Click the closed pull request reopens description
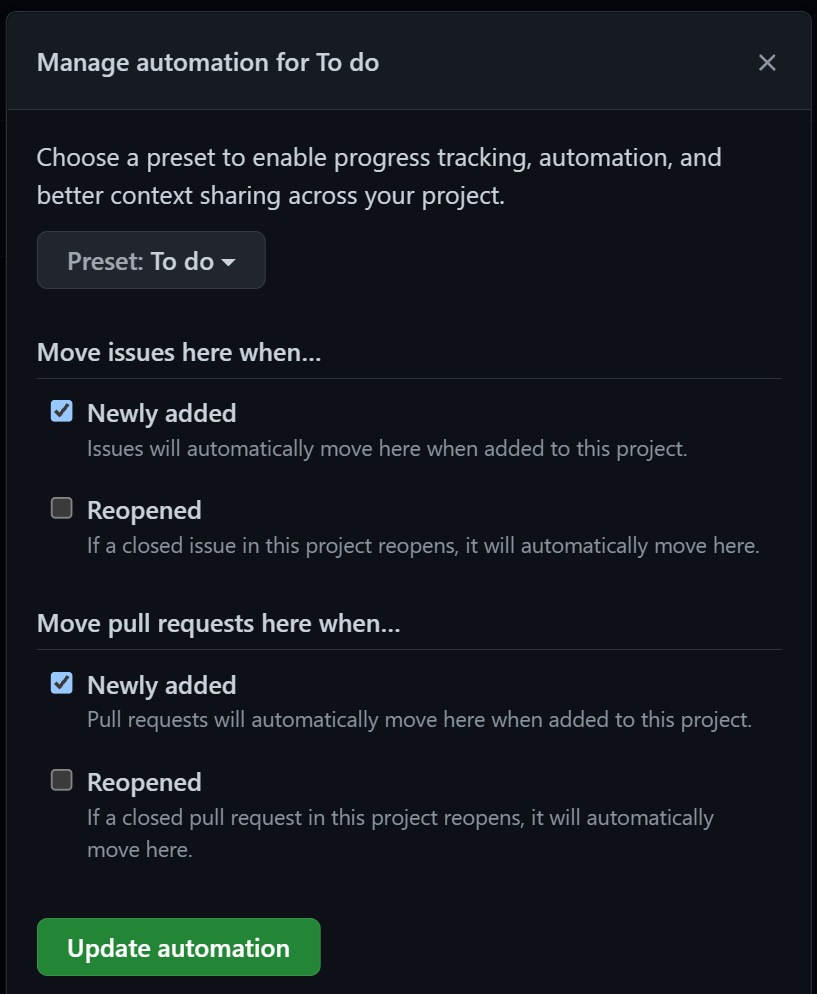817x994 pixels. [x=400, y=818]
